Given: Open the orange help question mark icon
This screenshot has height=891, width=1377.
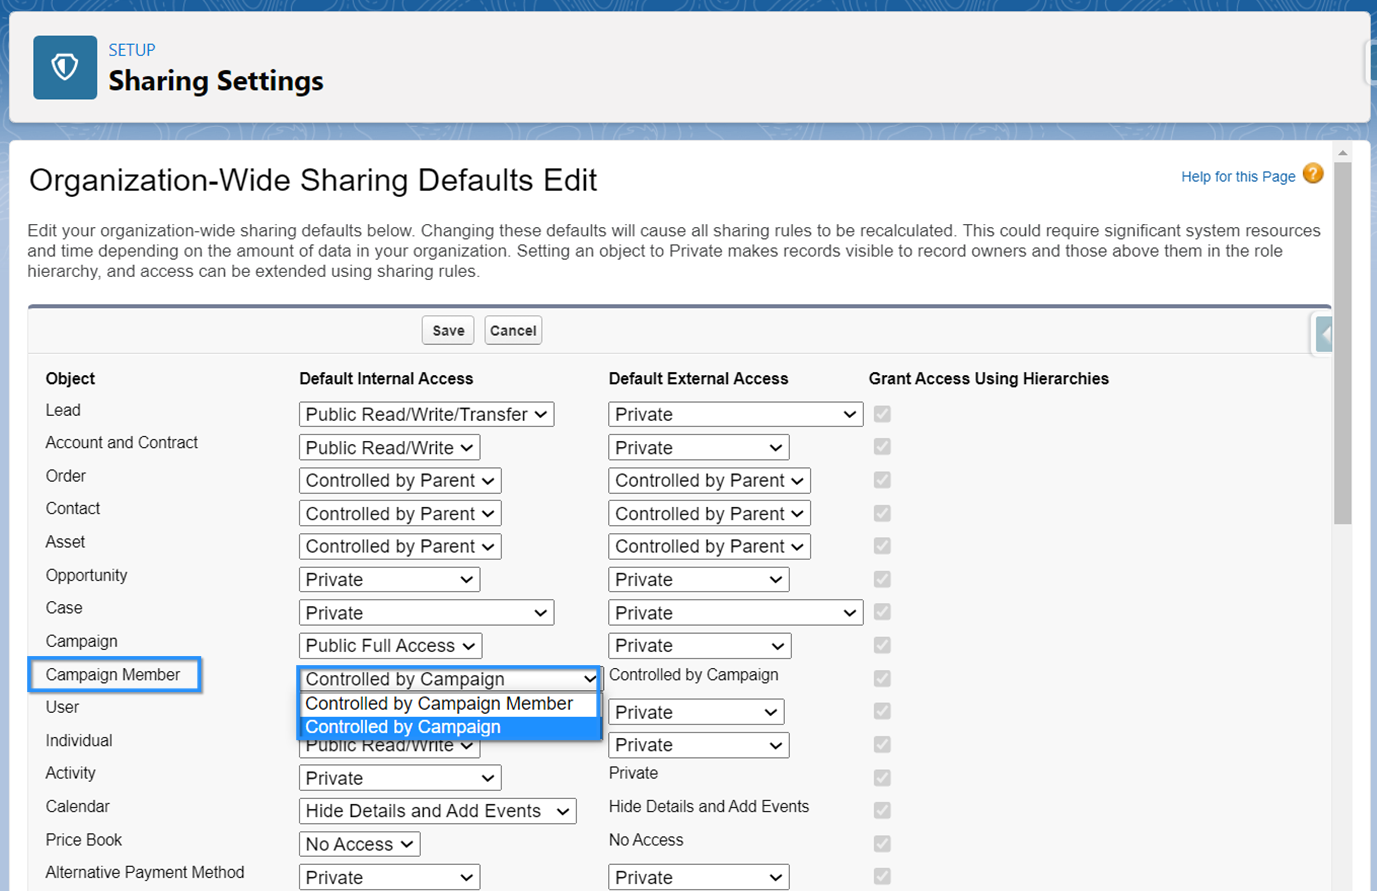Looking at the screenshot, I should pos(1313,174).
